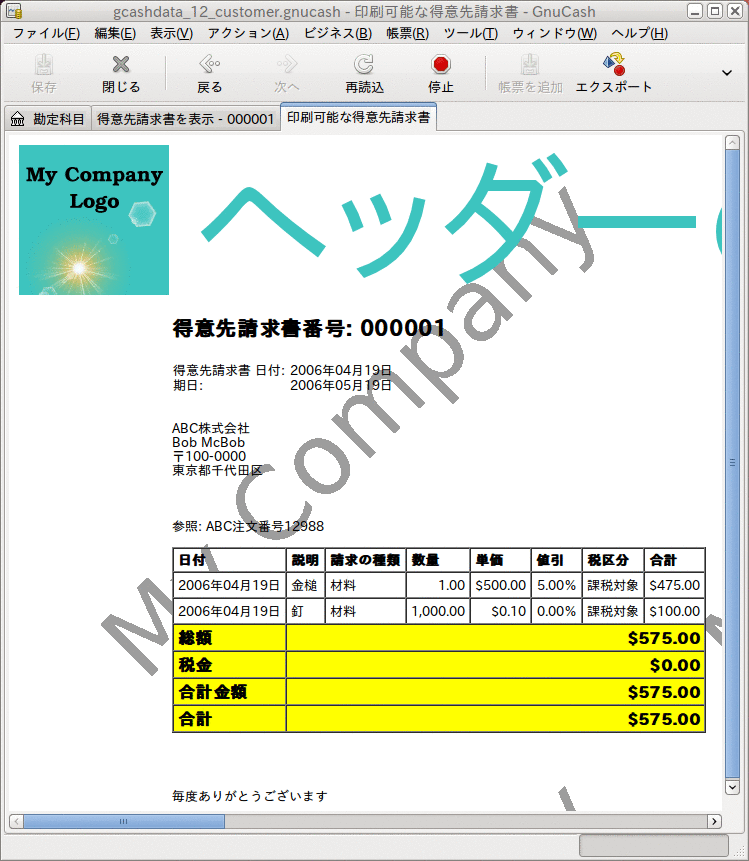
Task: Open the アクション (Actions) menu
Action: [247, 33]
